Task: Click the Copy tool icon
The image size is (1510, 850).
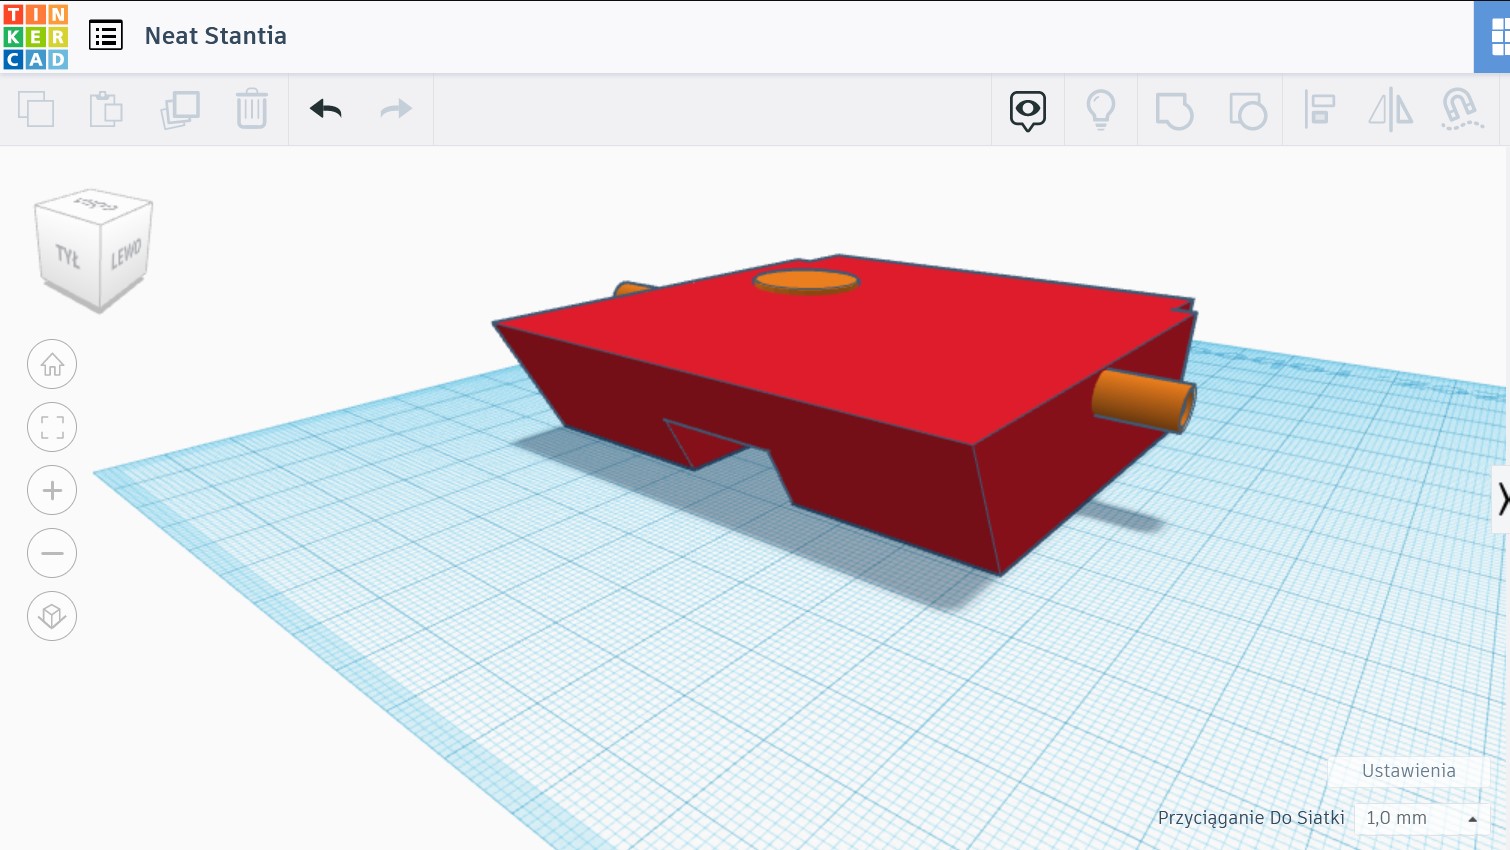Action: tap(36, 109)
